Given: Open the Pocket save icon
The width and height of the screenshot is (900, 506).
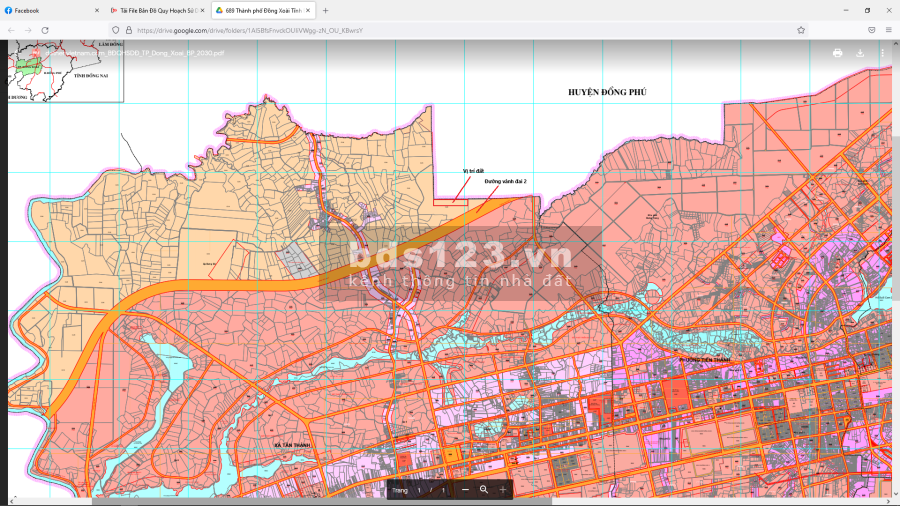Looking at the screenshot, I should tap(871, 30).
